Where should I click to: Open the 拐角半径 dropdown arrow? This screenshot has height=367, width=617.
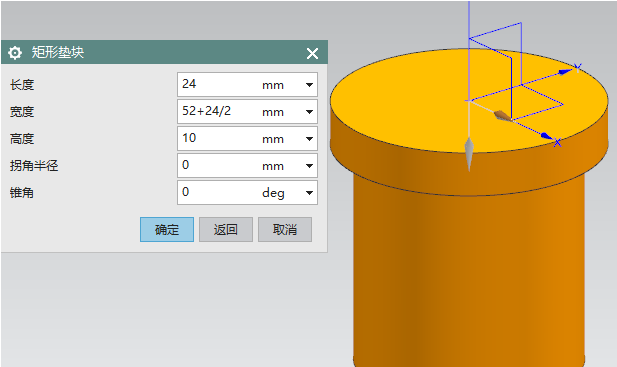[309, 166]
